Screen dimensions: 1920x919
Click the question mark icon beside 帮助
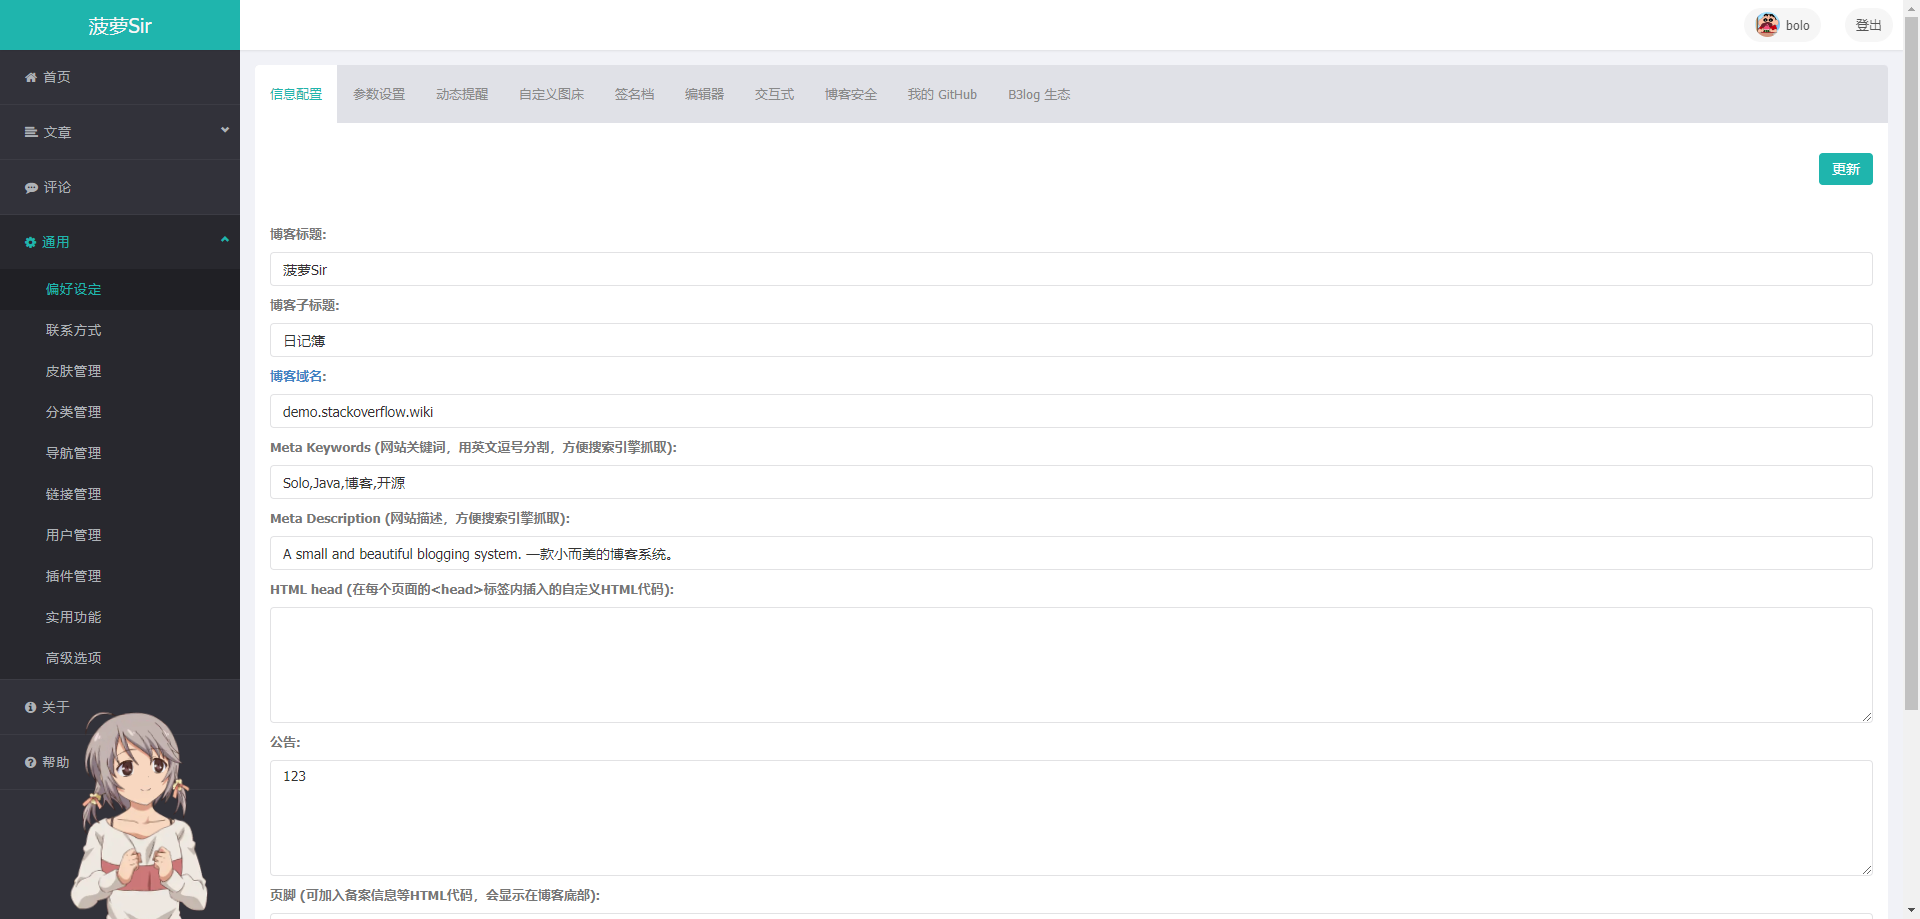30,762
